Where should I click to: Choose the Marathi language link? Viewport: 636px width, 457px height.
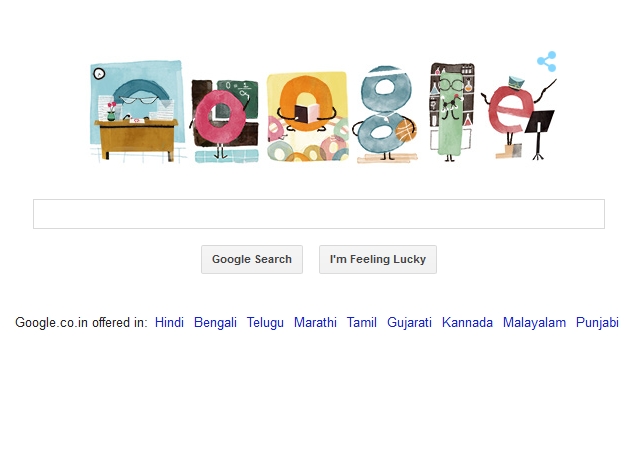click(315, 323)
